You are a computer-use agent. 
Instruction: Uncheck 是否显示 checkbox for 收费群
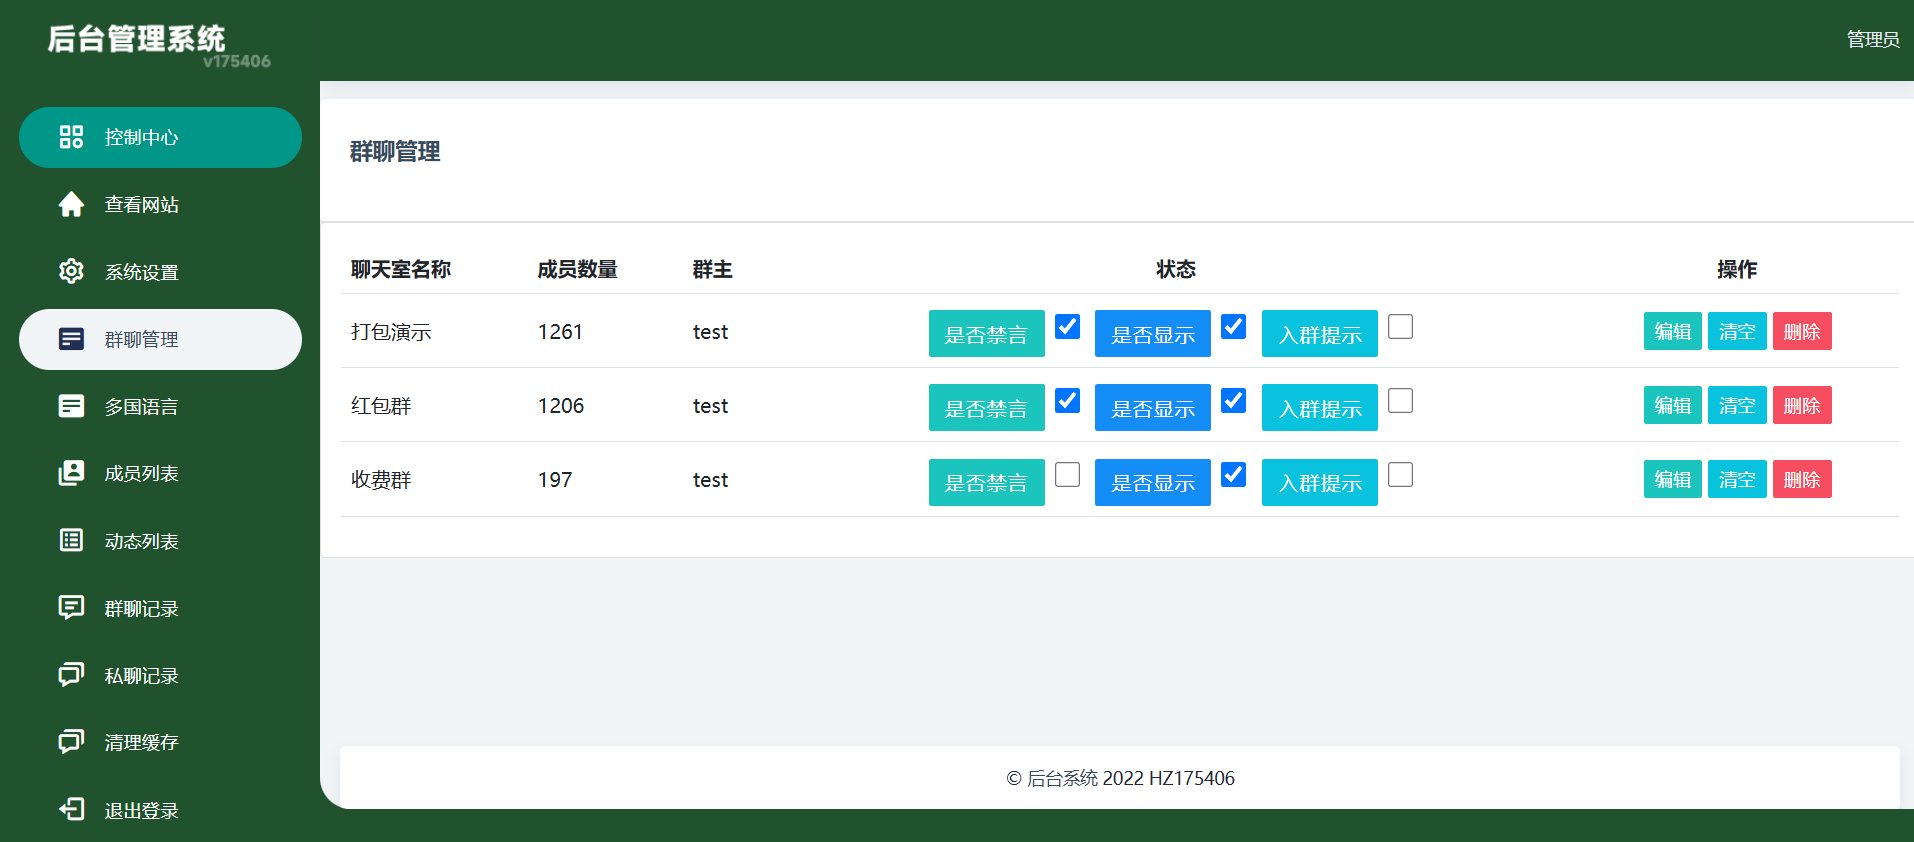[x=1233, y=475]
